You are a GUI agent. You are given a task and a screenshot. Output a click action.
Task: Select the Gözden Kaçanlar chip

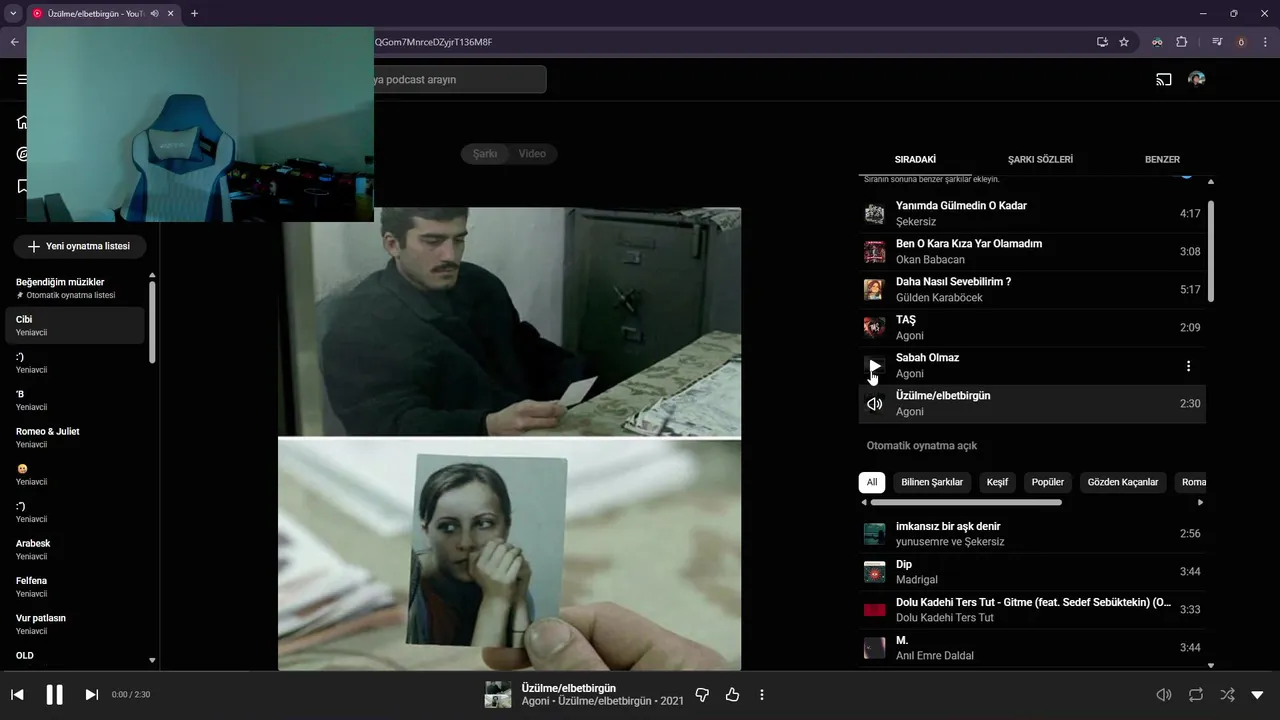click(x=1123, y=482)
